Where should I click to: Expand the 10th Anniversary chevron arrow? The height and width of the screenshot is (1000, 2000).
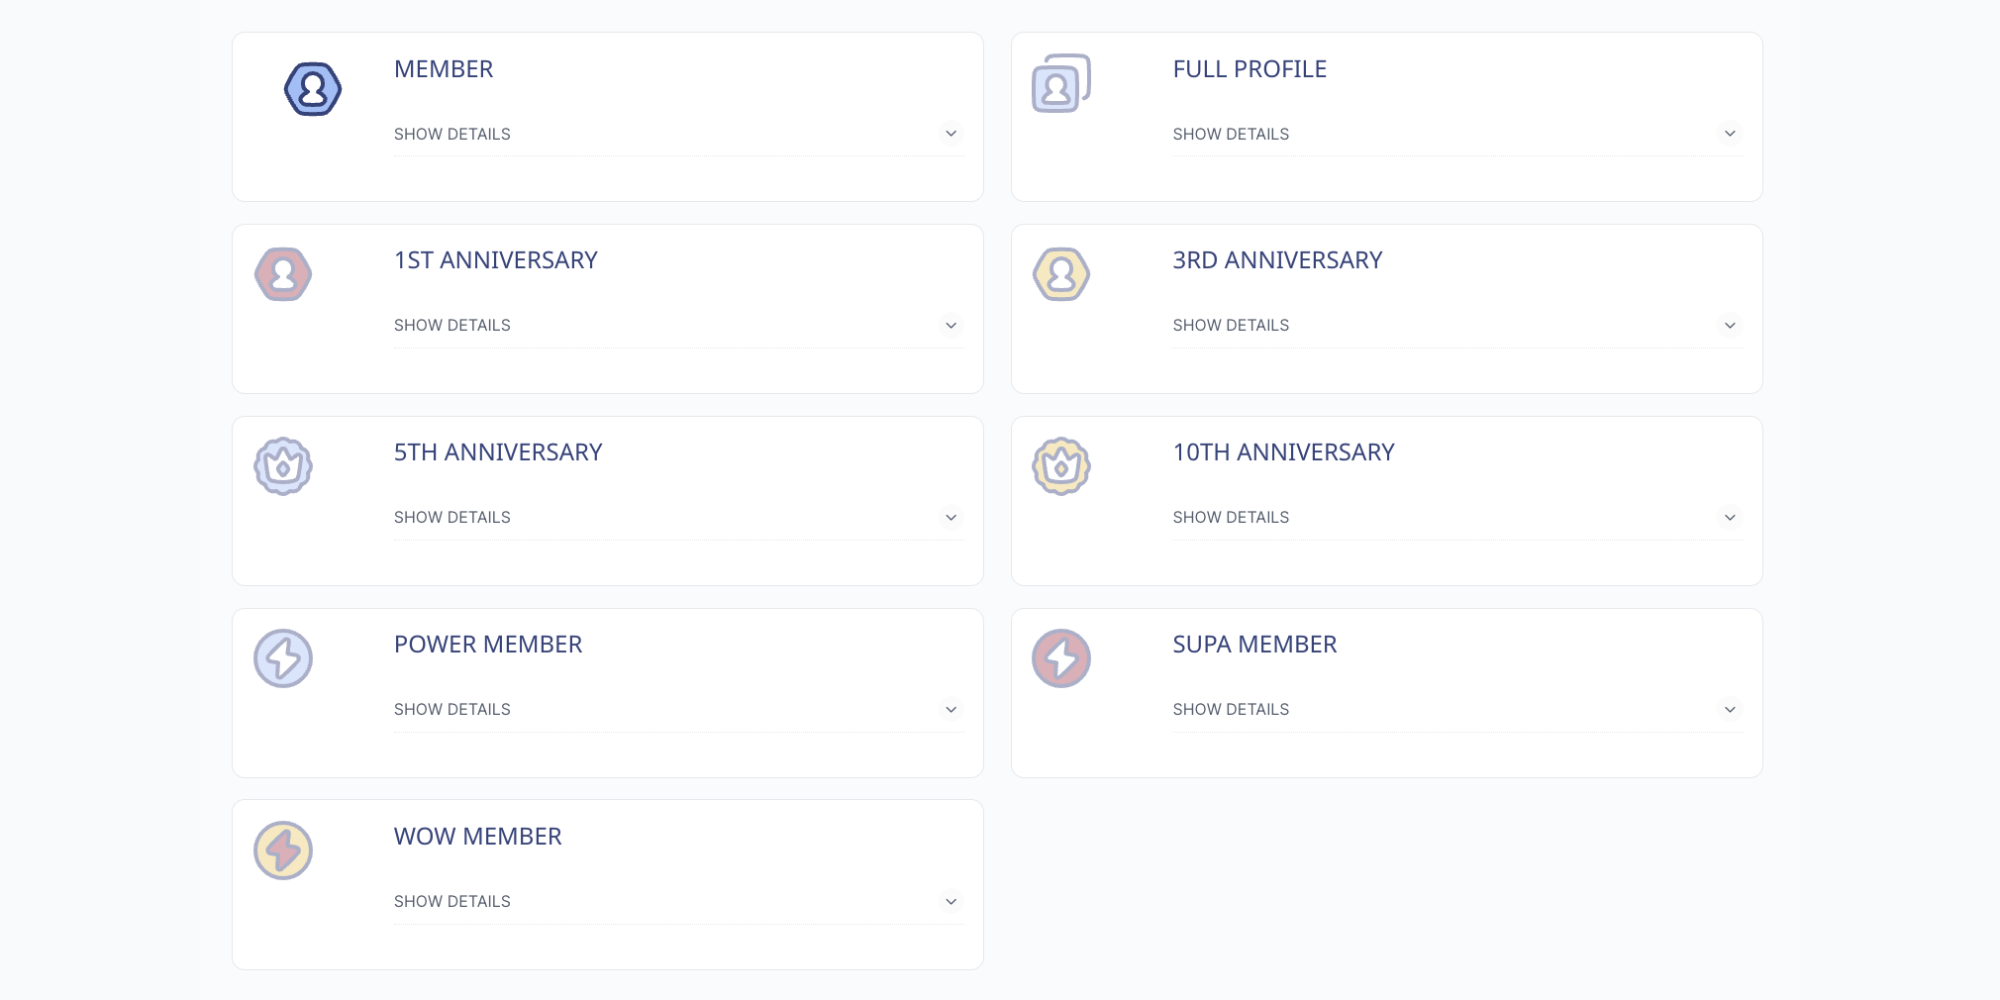tap(1730, 517)
